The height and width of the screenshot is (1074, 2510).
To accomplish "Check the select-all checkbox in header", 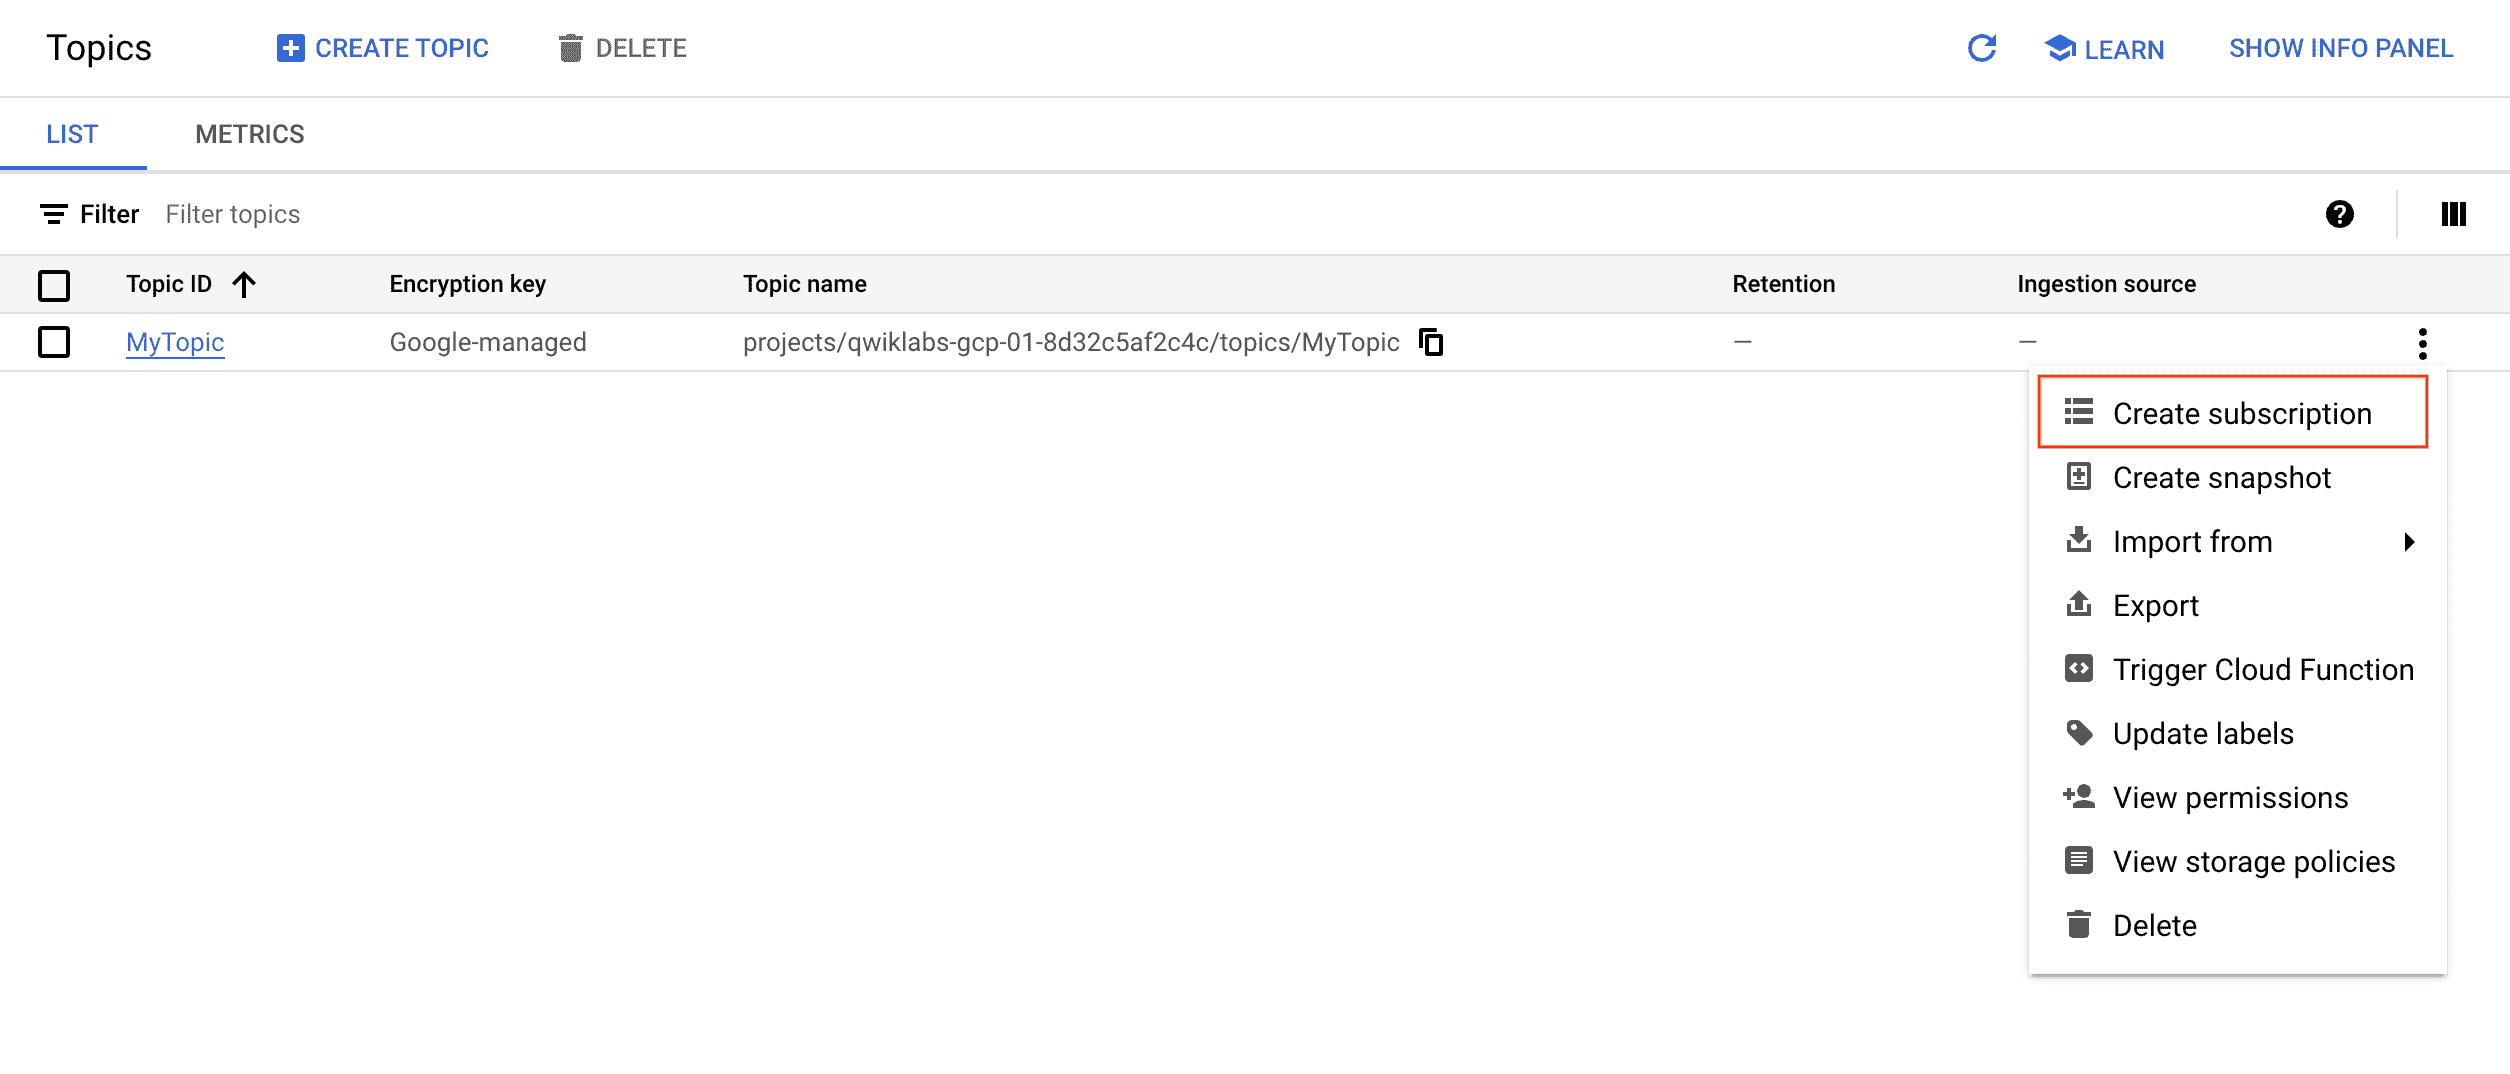I will point(54,285).
